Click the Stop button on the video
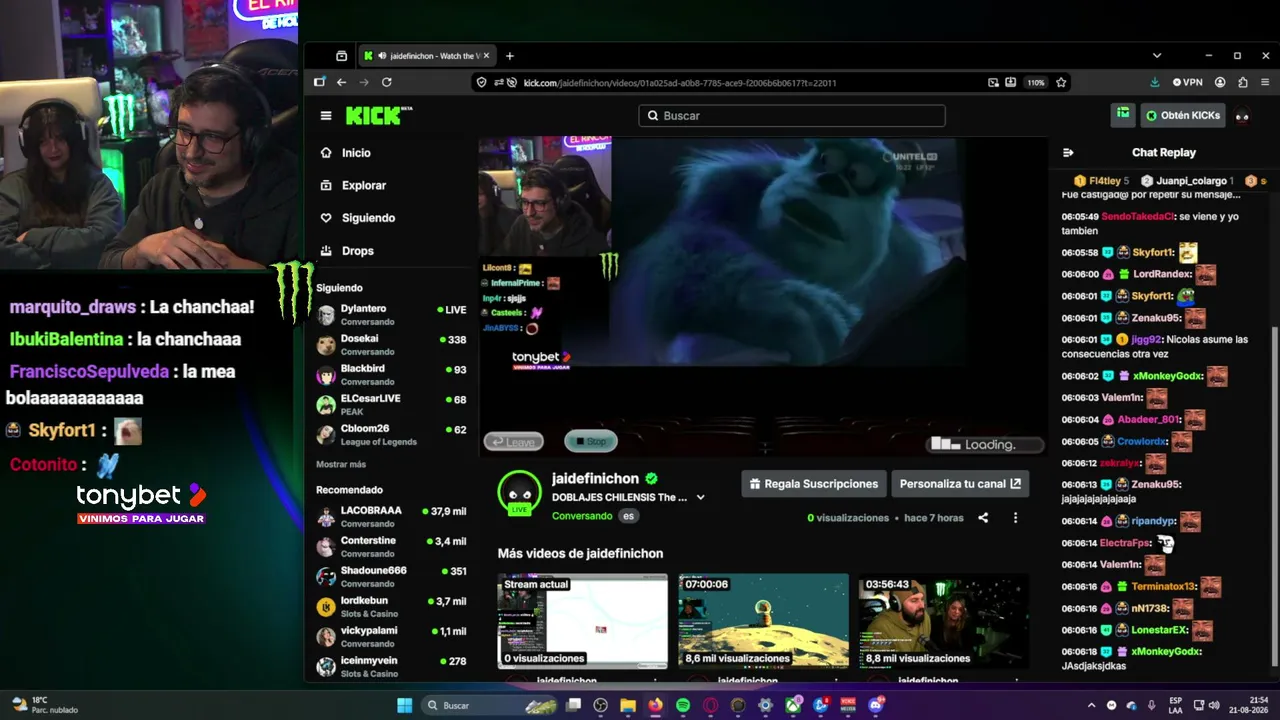Viewport: 1280px width, 720px height. pos(591,441)
